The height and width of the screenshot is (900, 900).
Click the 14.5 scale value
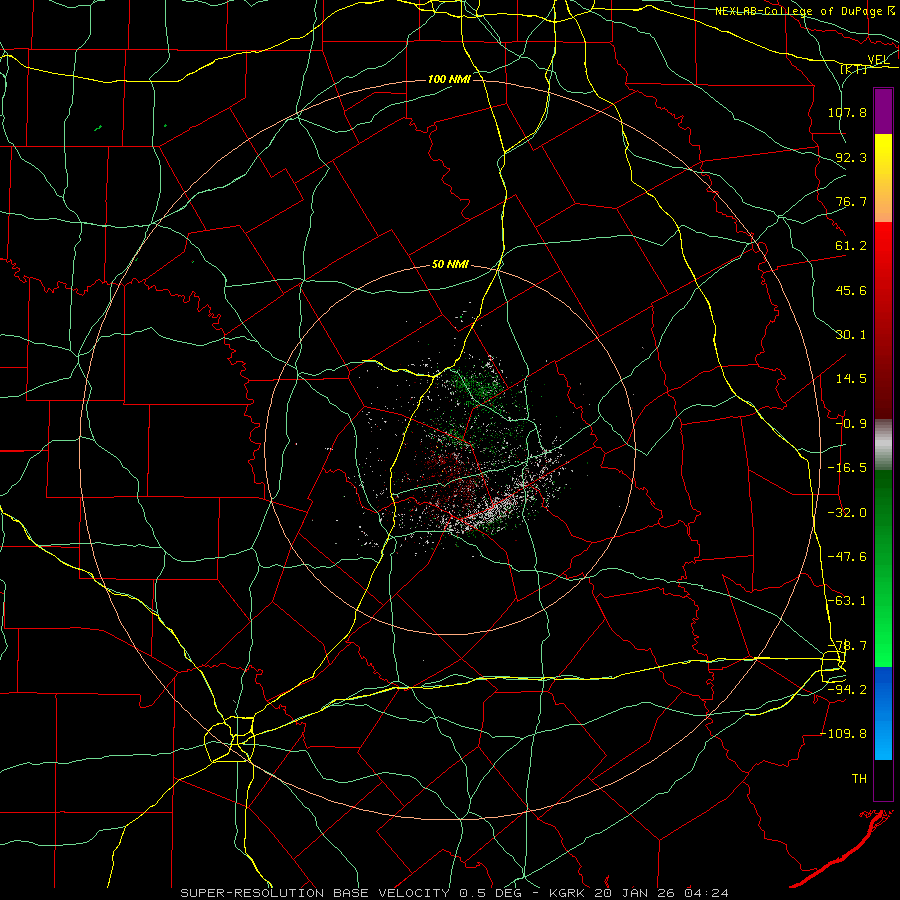click(851, 379)
